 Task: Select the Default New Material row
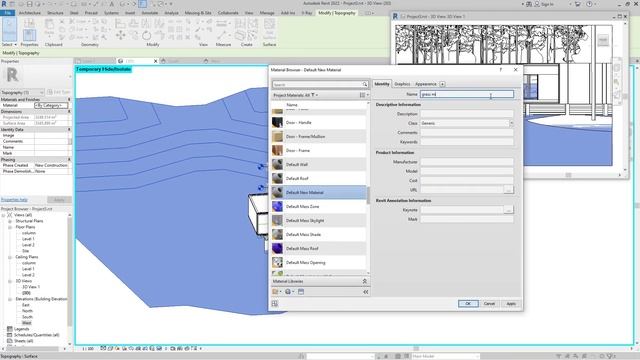pyautogui.click(x=319, y=192)
